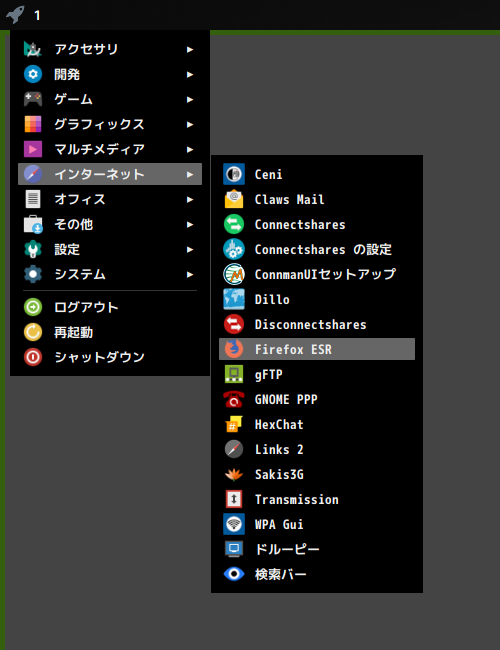Expand the システム submenu arrow
The image size is (500, 650).
[x=190, y=274]
